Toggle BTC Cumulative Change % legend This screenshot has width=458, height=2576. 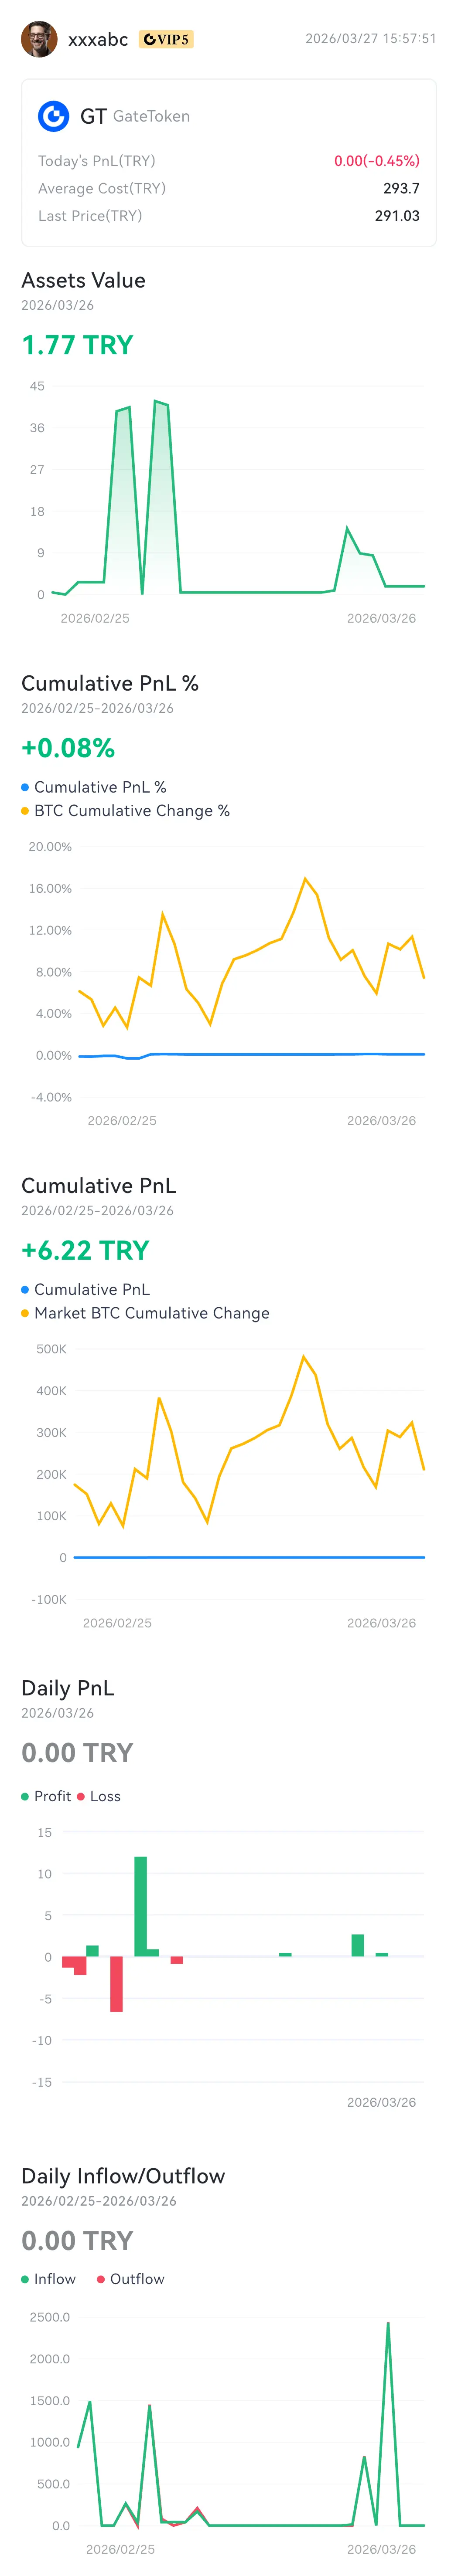[125, 811]
